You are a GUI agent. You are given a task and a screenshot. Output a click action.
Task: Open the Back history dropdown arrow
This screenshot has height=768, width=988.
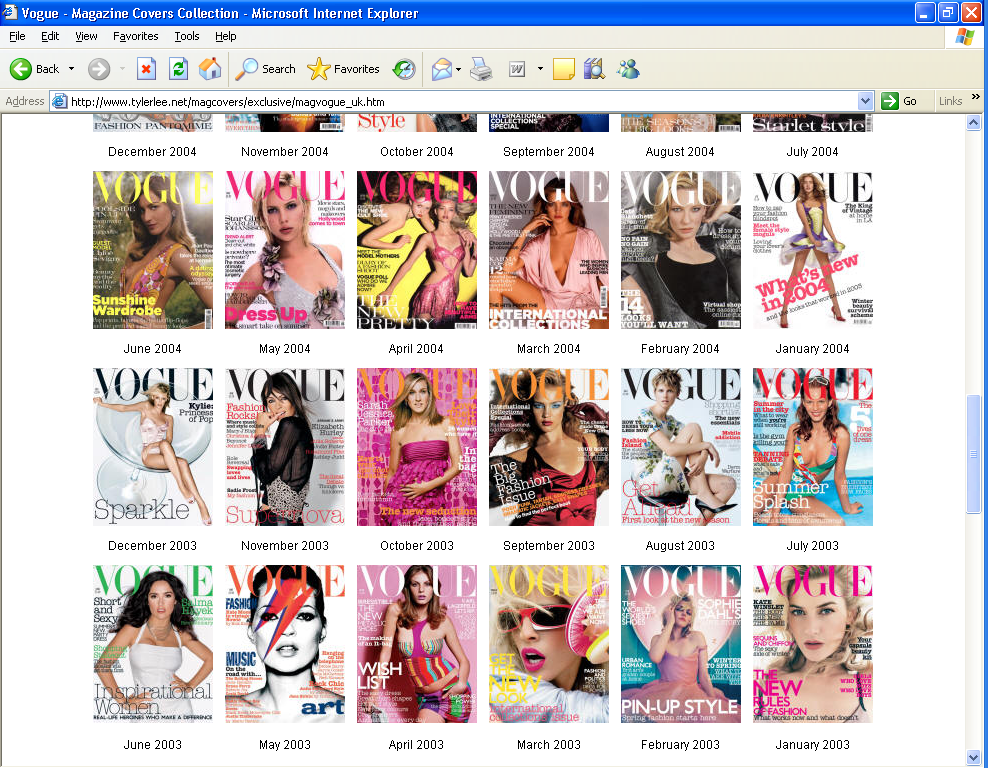[x=71, y=69]
